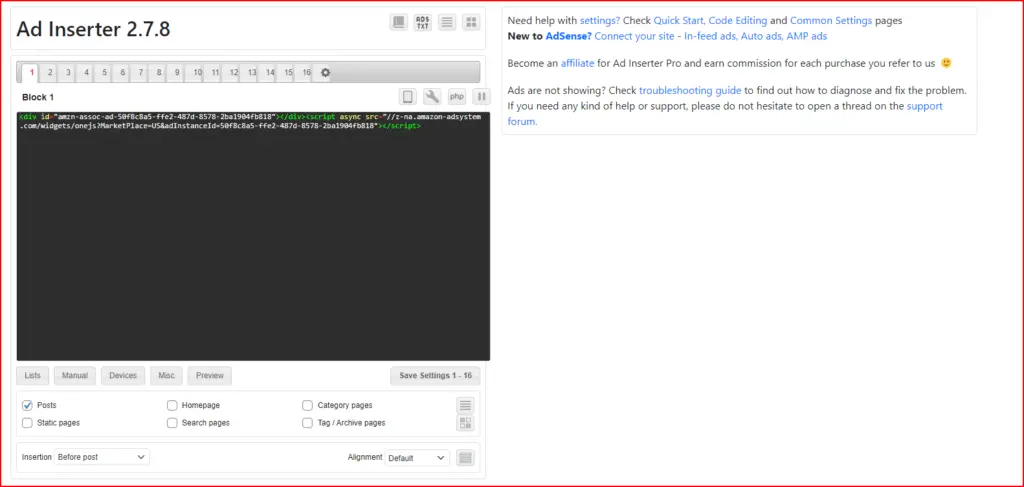Toggle PHP processing for Block 1

coord(456,97)
